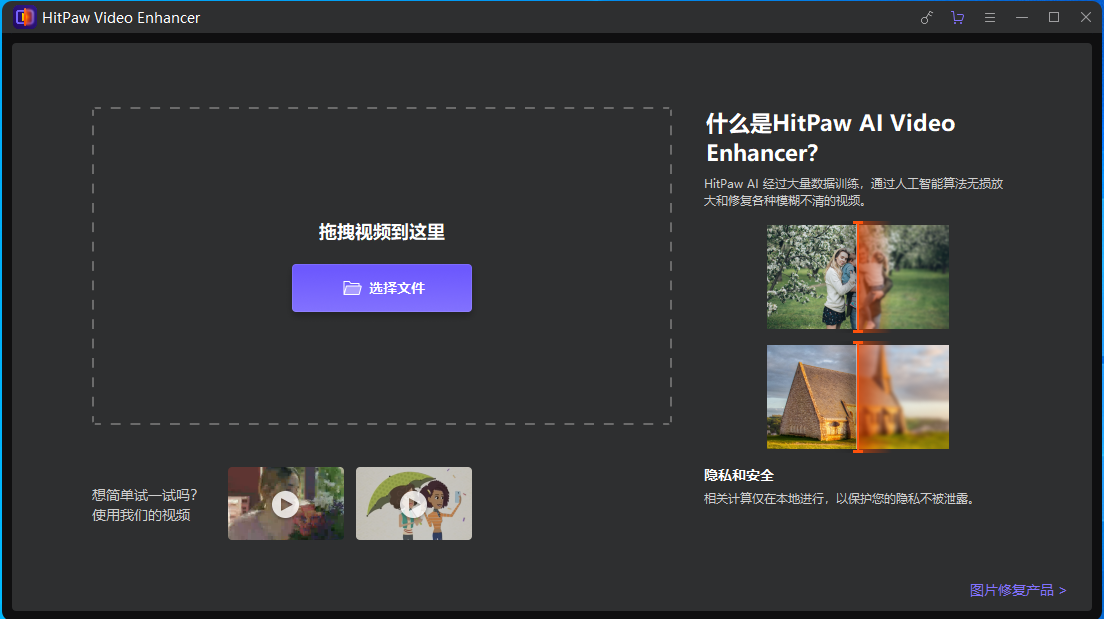Minimize the HitPaw Video Enhancer window
Screen dimensions: 1104x619
[1021, 18]
